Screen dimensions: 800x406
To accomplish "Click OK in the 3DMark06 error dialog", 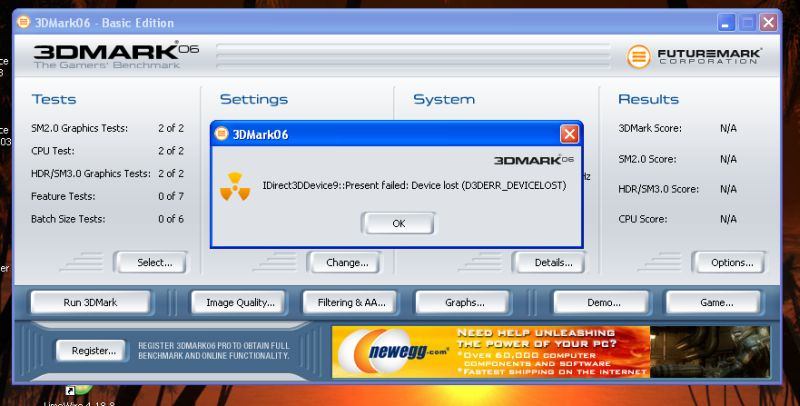I will 398,223.
